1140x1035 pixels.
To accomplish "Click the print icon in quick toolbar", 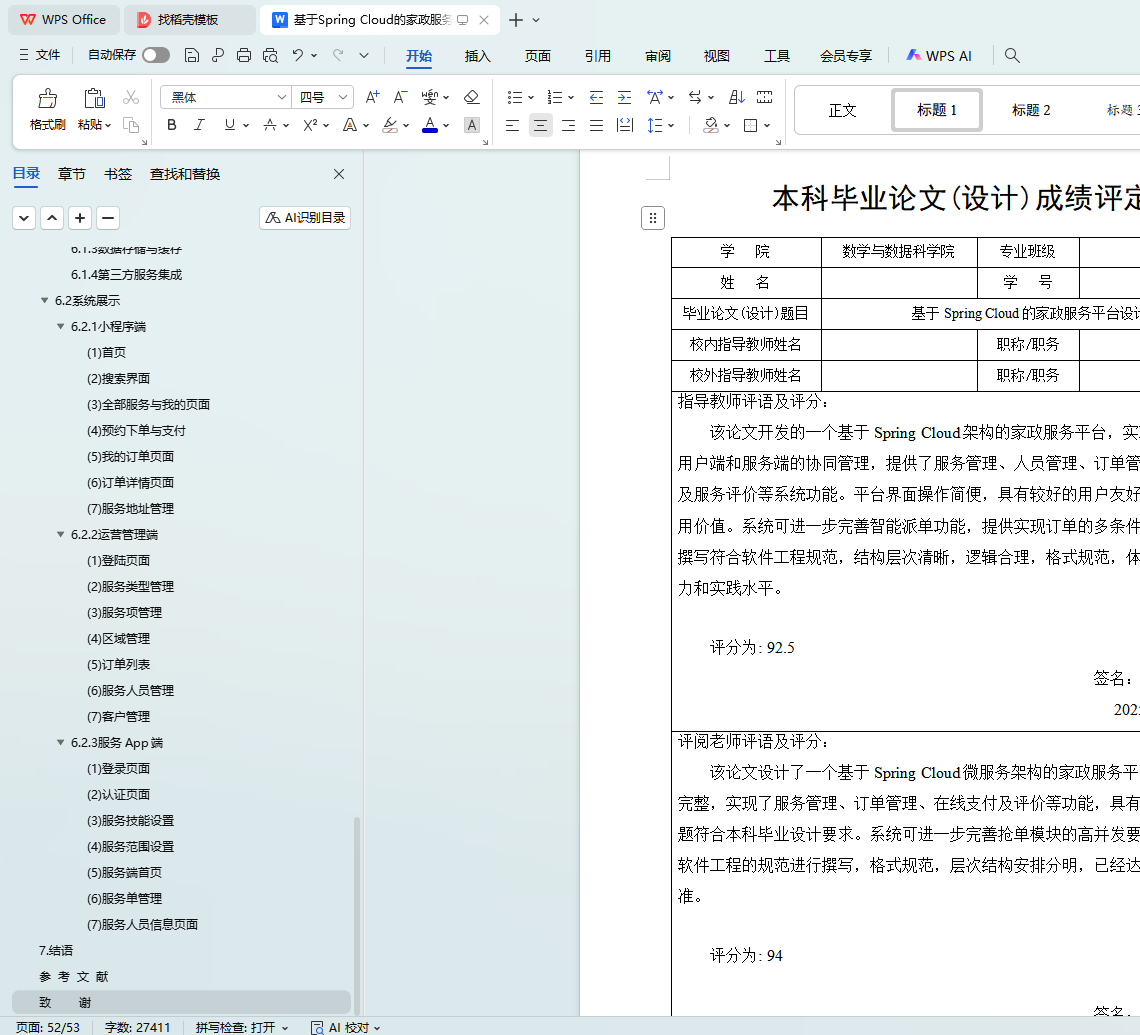I will [244, 56].
